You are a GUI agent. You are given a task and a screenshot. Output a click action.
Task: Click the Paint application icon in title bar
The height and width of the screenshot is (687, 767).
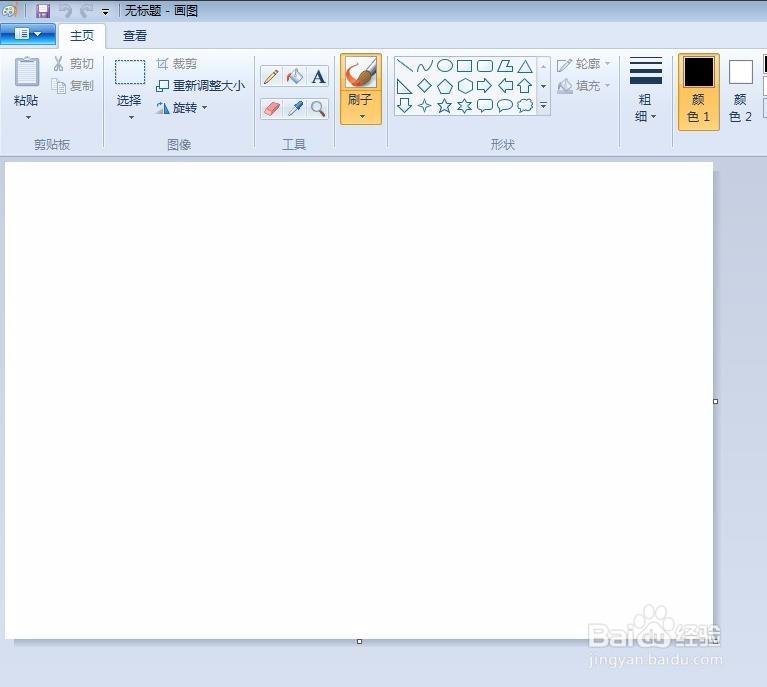point(10,10)
